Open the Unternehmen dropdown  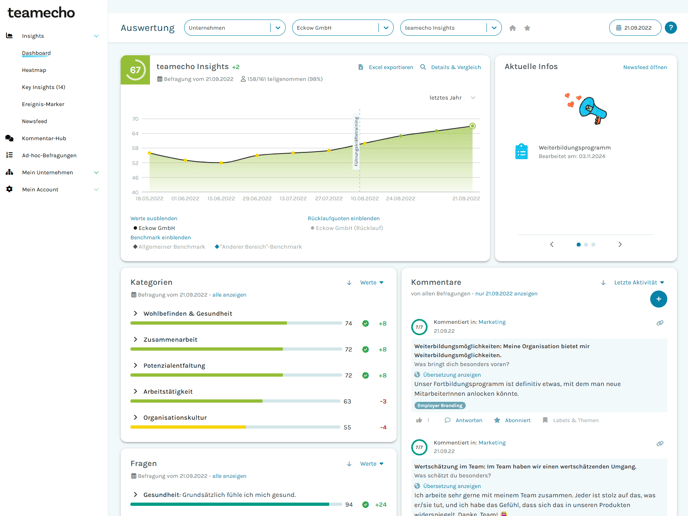click(235, 28)
